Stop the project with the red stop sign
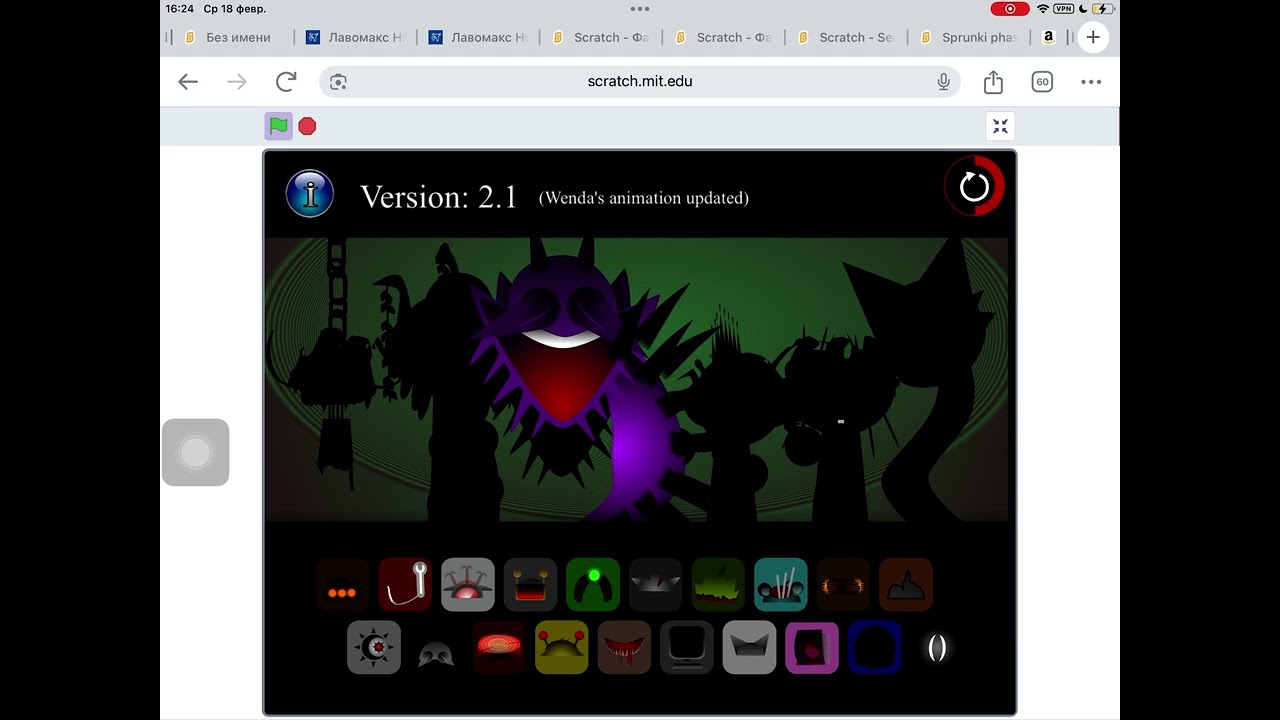The image size is (1280, 720). (x=308, y=126)
